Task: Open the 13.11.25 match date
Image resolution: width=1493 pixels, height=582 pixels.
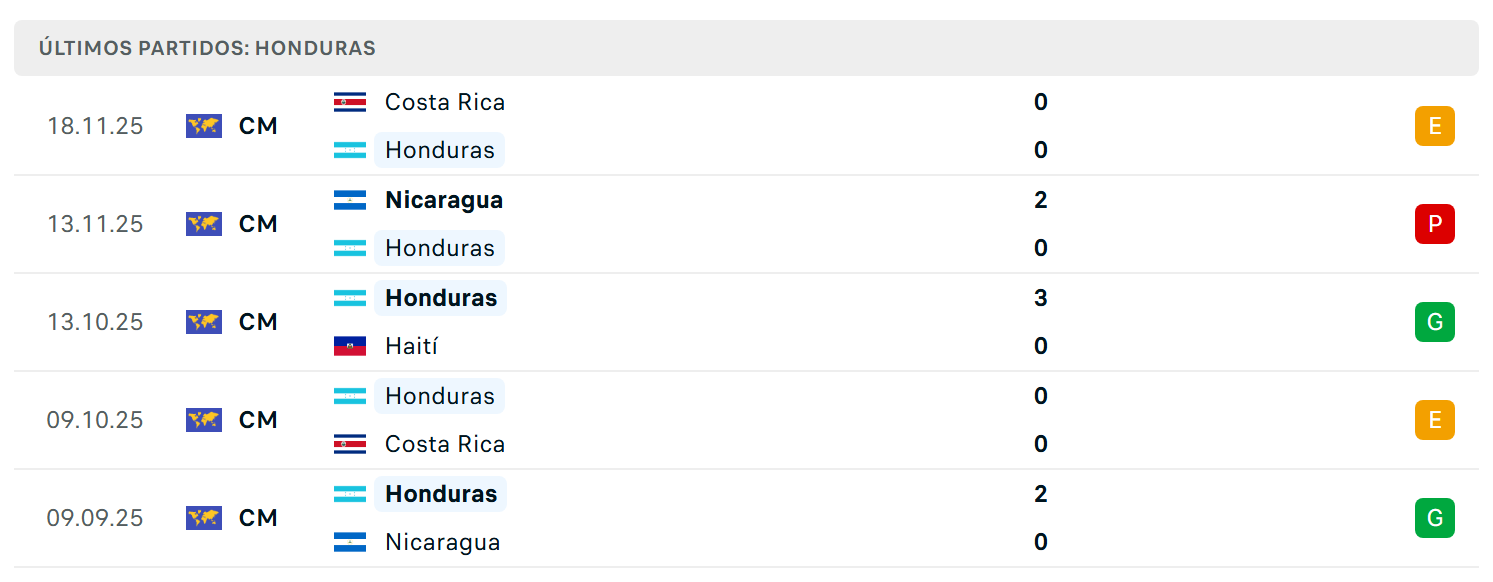Action: (x=95, y=224)
